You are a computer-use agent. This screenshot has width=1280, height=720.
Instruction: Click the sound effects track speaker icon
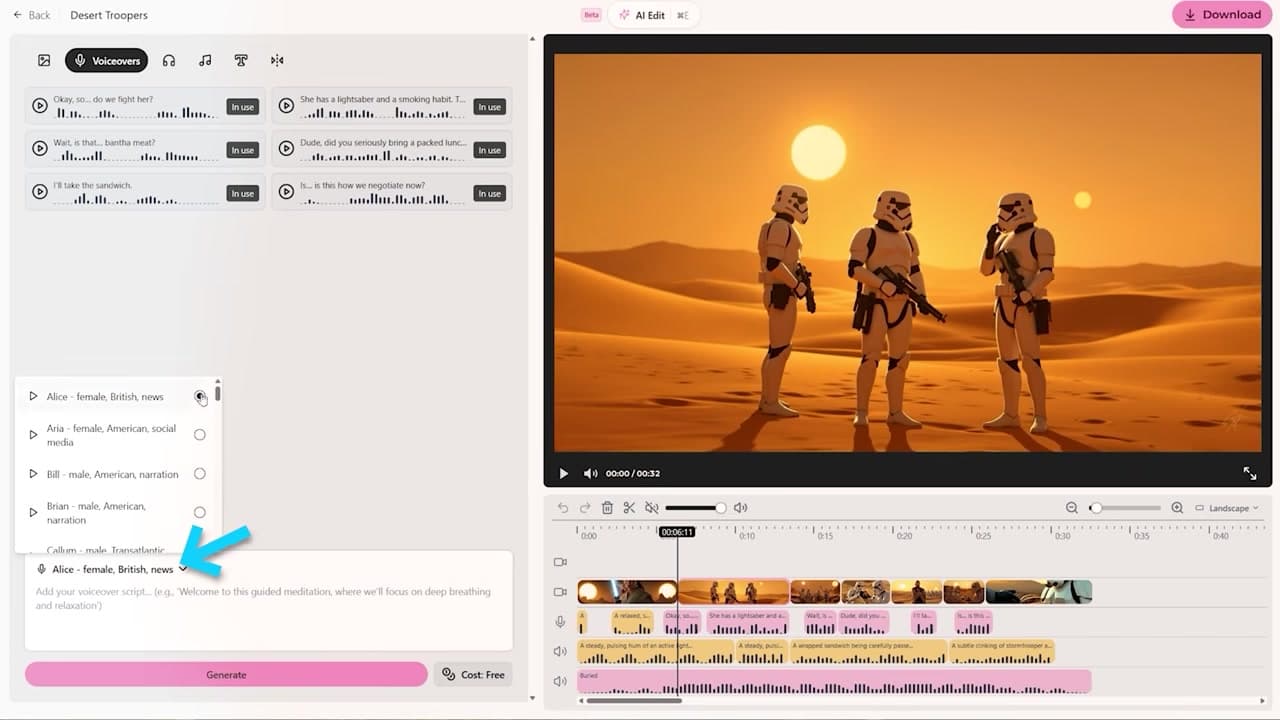pos(560,652)
